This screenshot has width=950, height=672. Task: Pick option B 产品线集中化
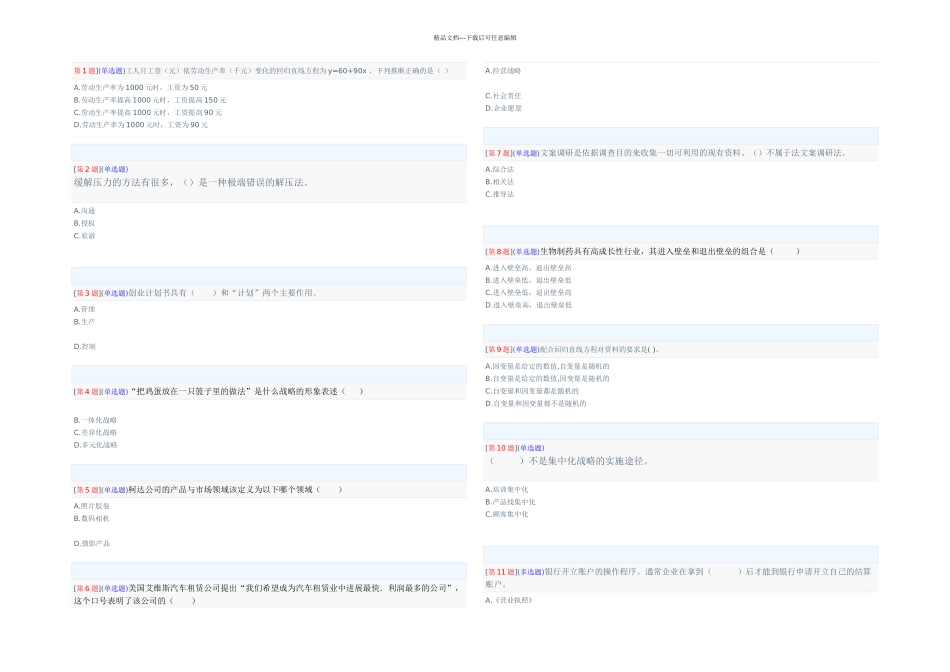(x=510, y=502)
